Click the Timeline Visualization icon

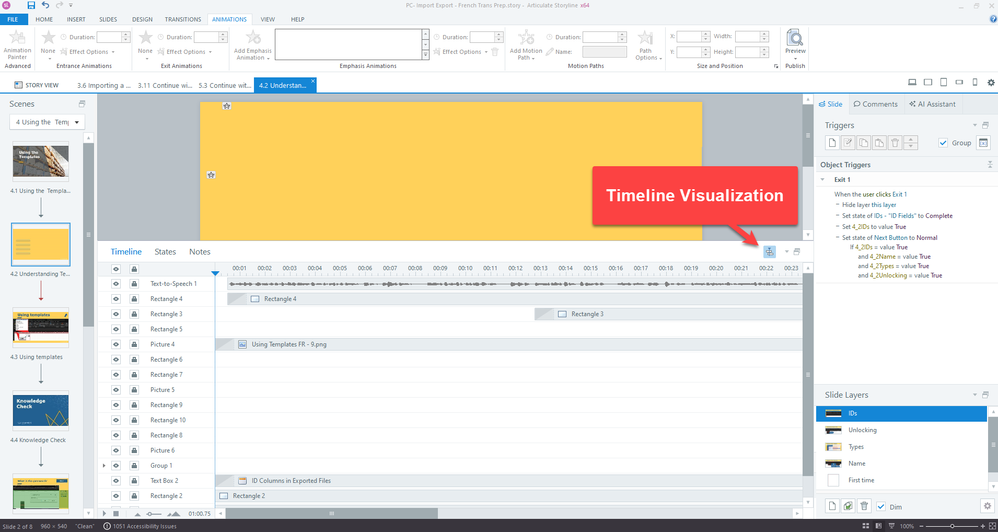click(x=770, y=251)
